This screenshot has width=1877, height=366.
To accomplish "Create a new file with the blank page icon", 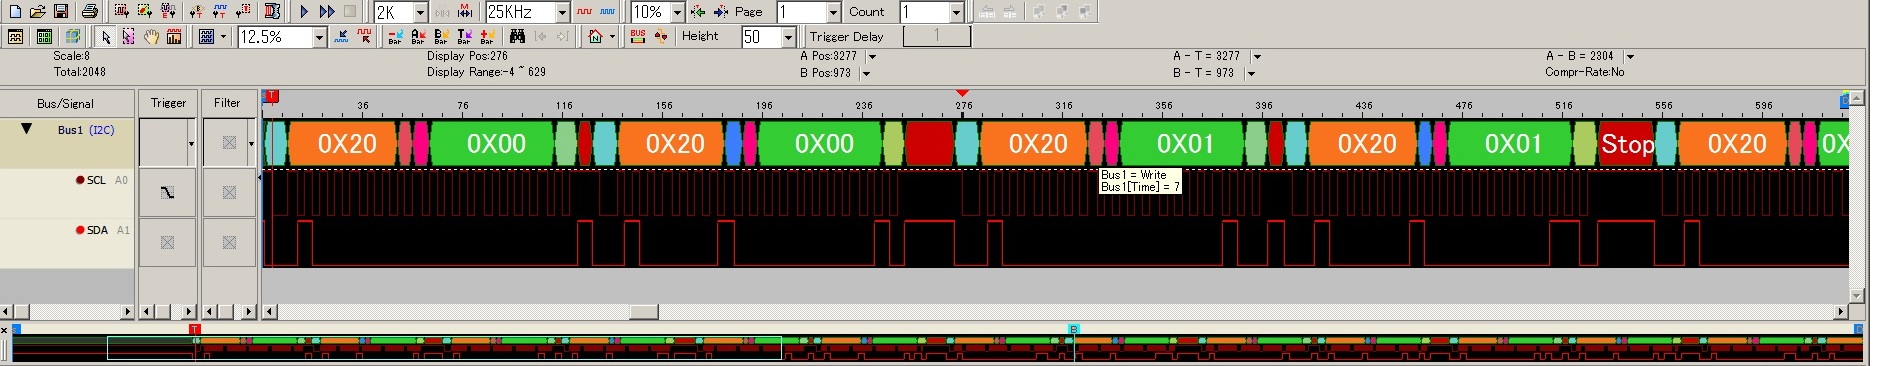I will [14, 11].
